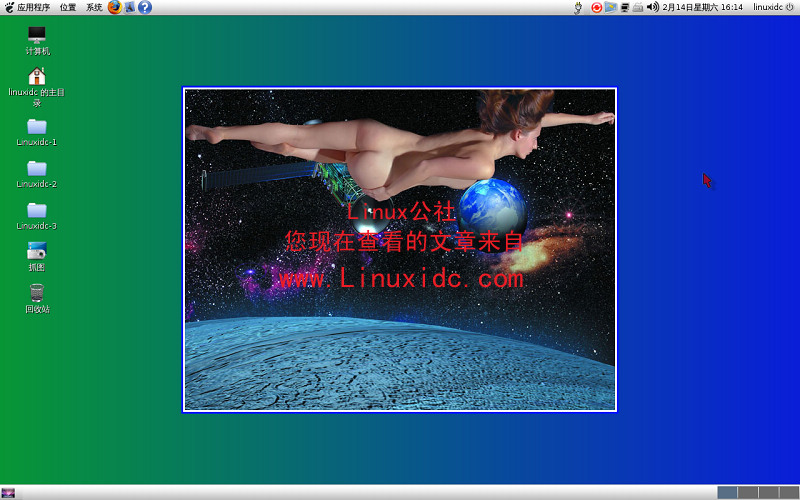Image resolution: width=800 pixels, height=500 pixels.
Task: Switch to the second workspace
Action: (748, 493)
